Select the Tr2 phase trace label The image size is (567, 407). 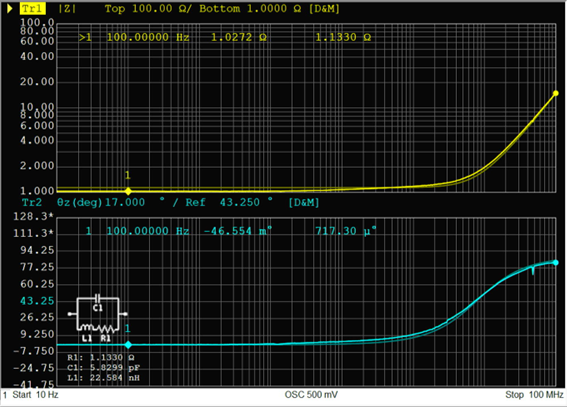32,202
